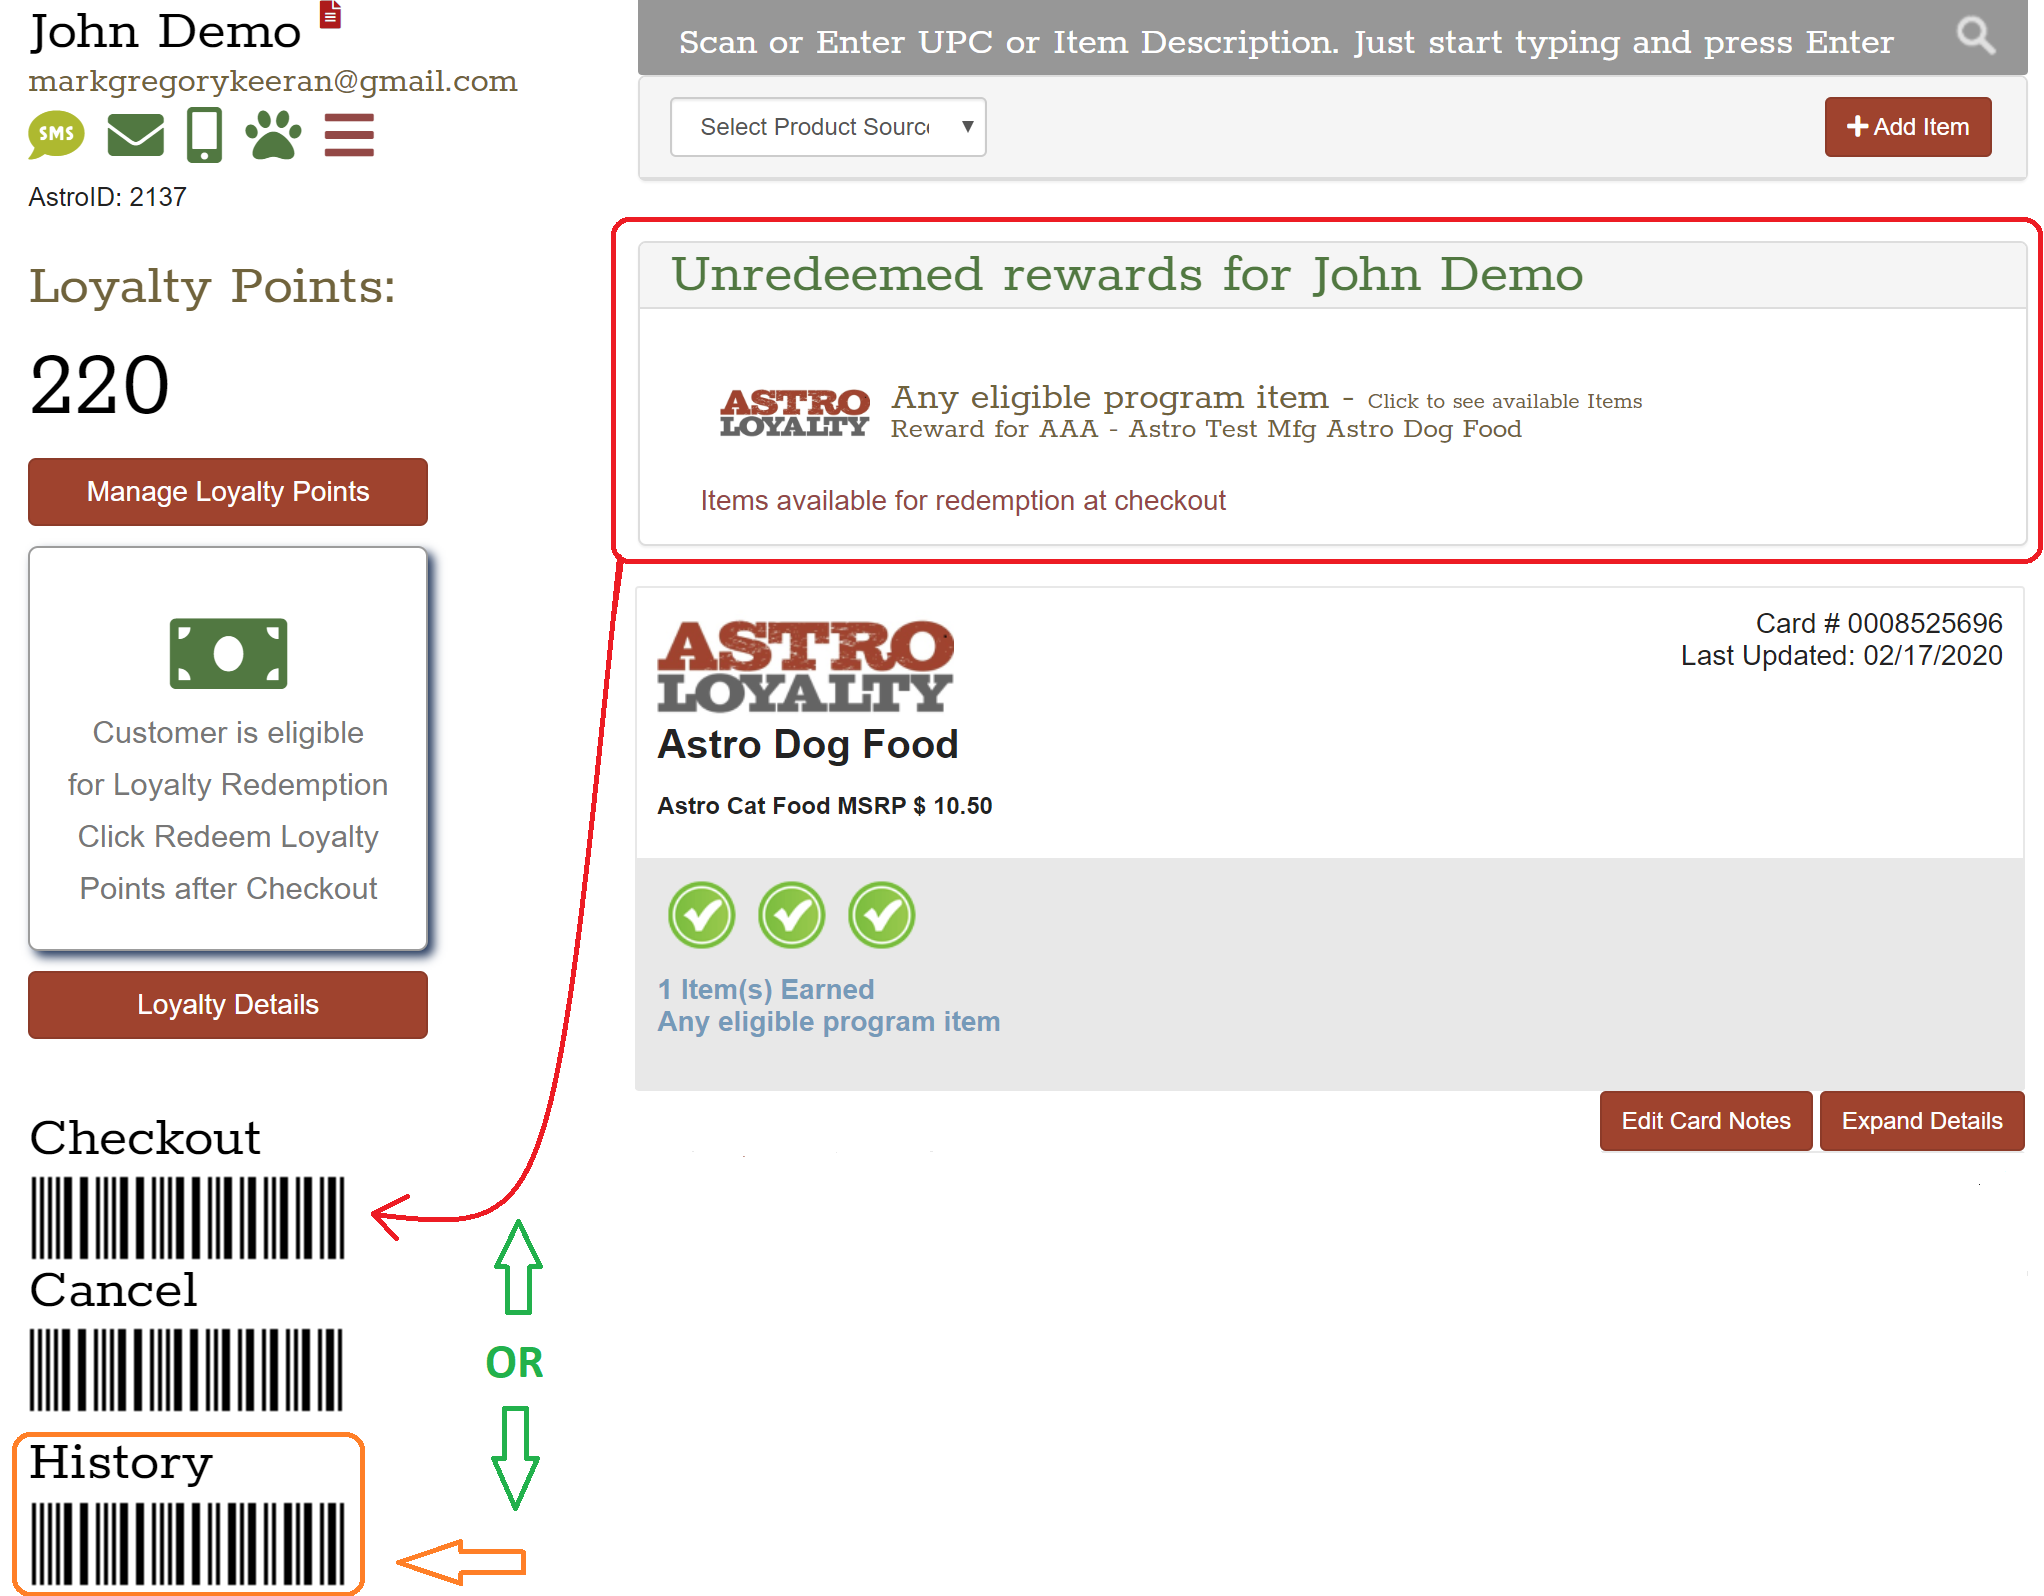Click the first green checkmark punch
The width and height of the screenshot is (2044, 1596).
tap(701, 914)
